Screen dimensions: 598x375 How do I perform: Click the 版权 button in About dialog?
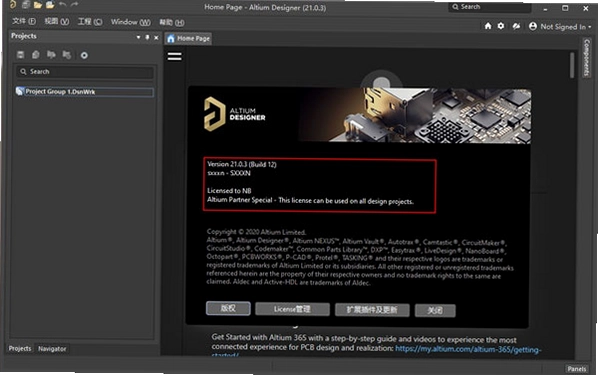pyautogui.click(x=228, y=308)
